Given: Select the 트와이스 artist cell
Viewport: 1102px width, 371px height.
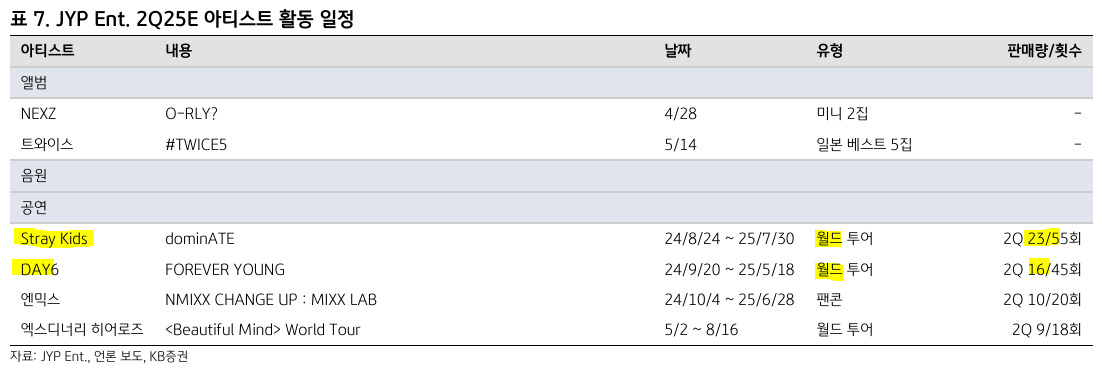Looking at the screenshot, I should point(47,145).
